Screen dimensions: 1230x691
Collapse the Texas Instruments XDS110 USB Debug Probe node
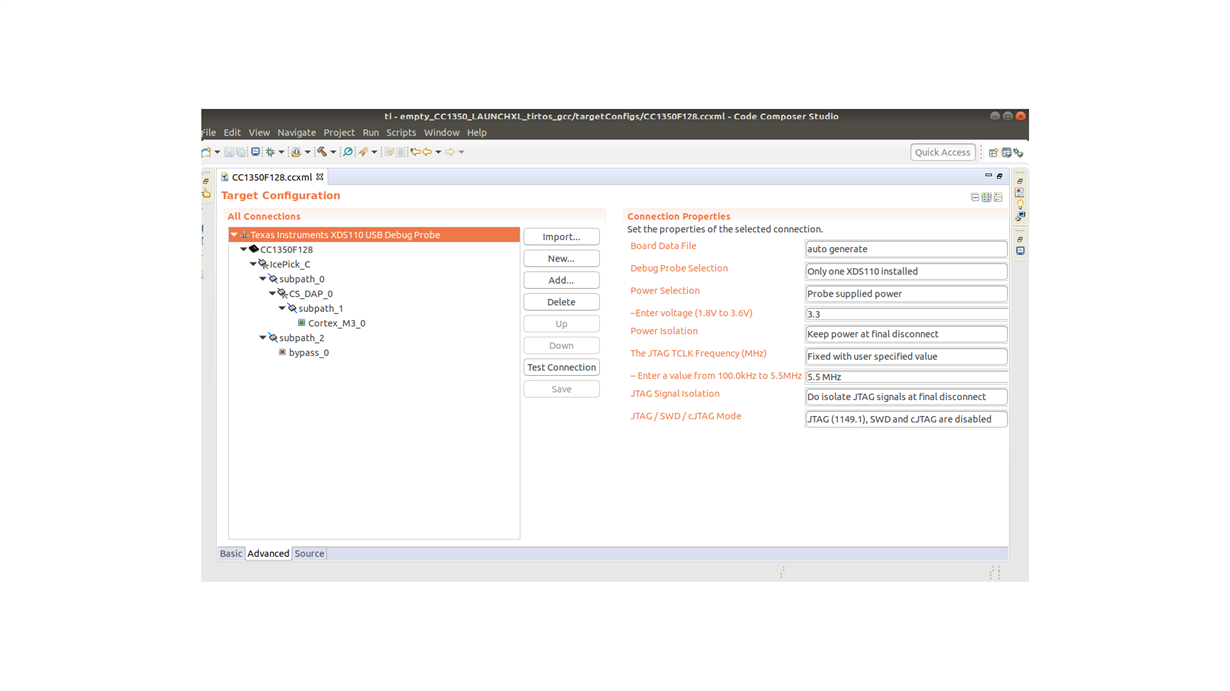coord(234,235)
